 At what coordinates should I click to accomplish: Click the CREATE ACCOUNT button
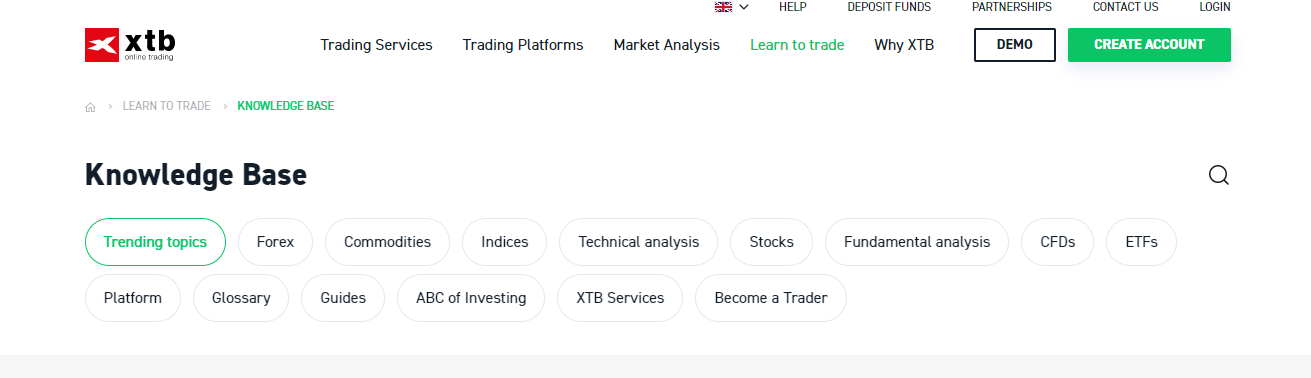1149,45
